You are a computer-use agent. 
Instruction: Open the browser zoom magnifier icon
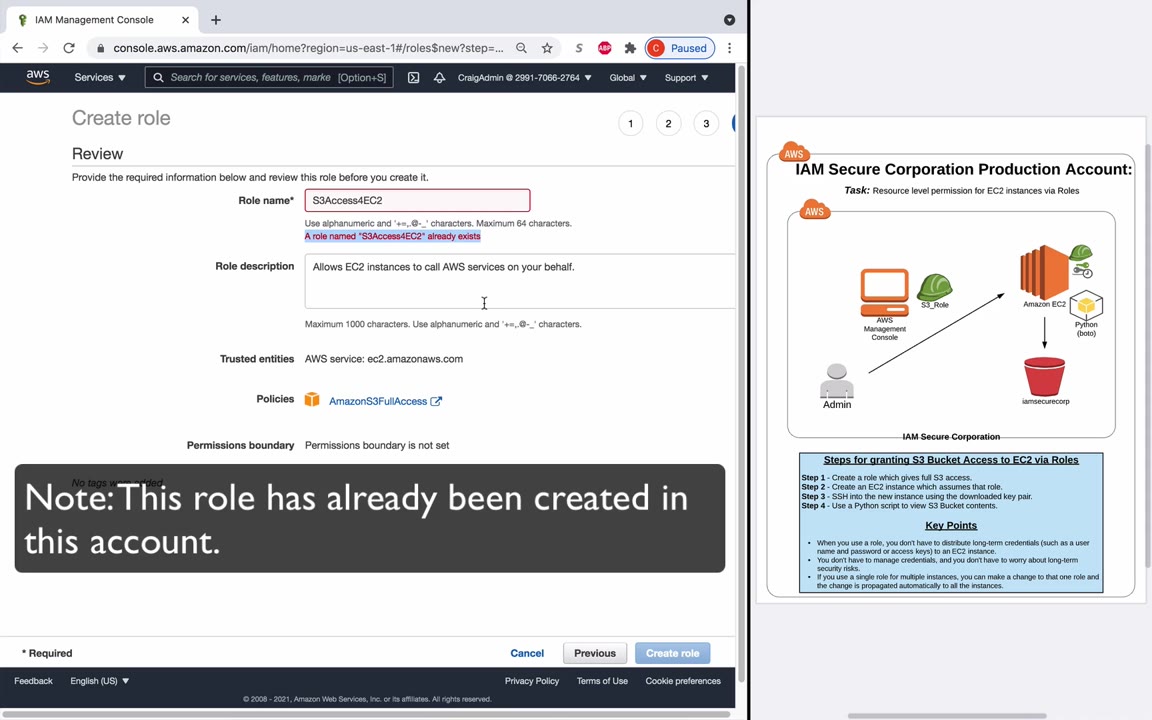[521, 48]
